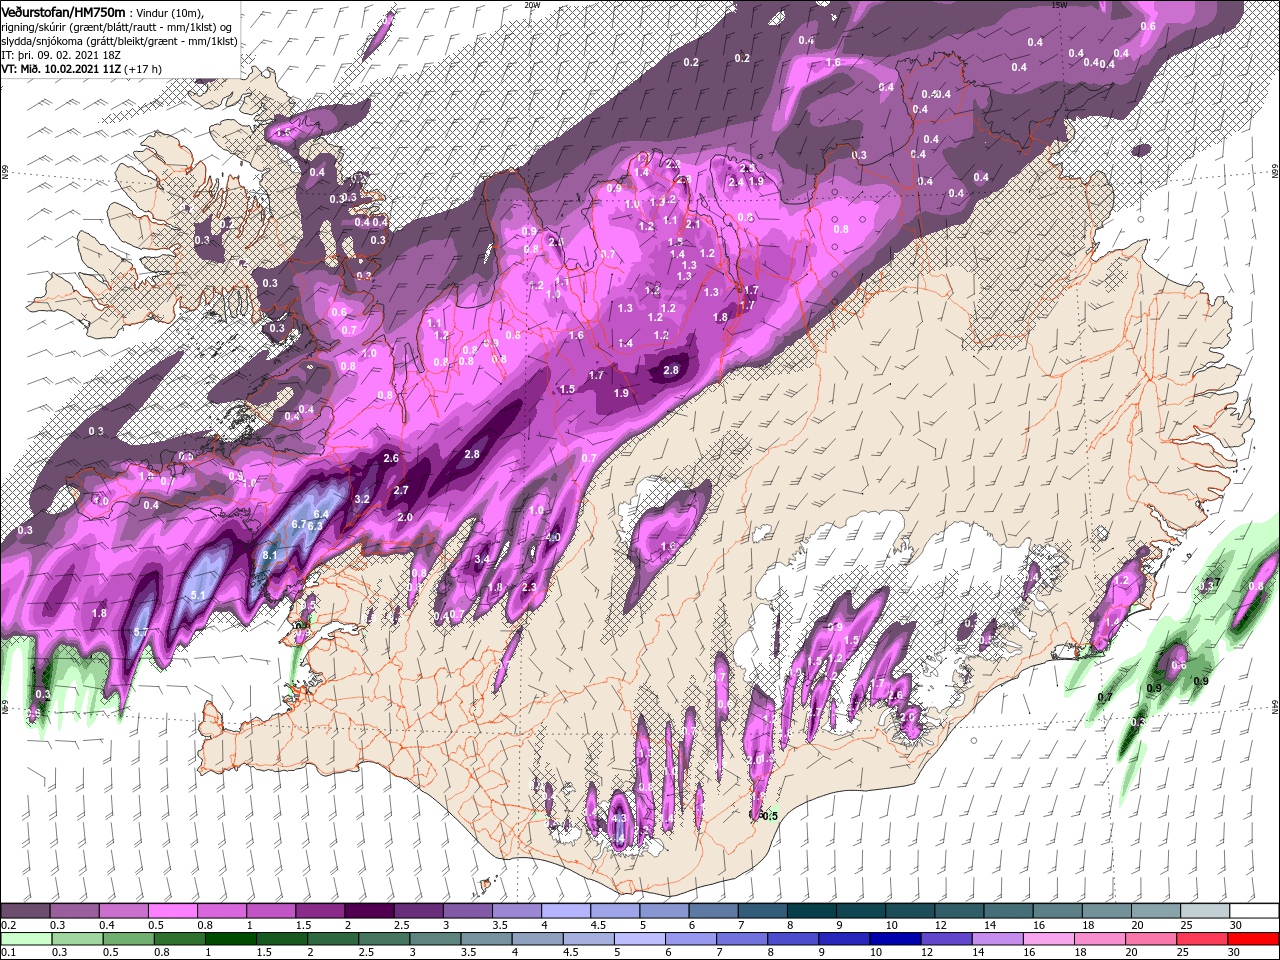Click upper color bar swatch between 6 and 7

[713, 911]
